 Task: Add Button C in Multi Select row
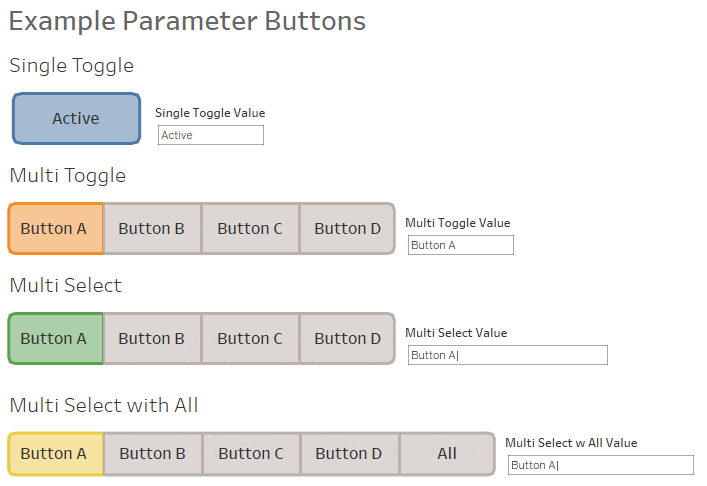250,339
